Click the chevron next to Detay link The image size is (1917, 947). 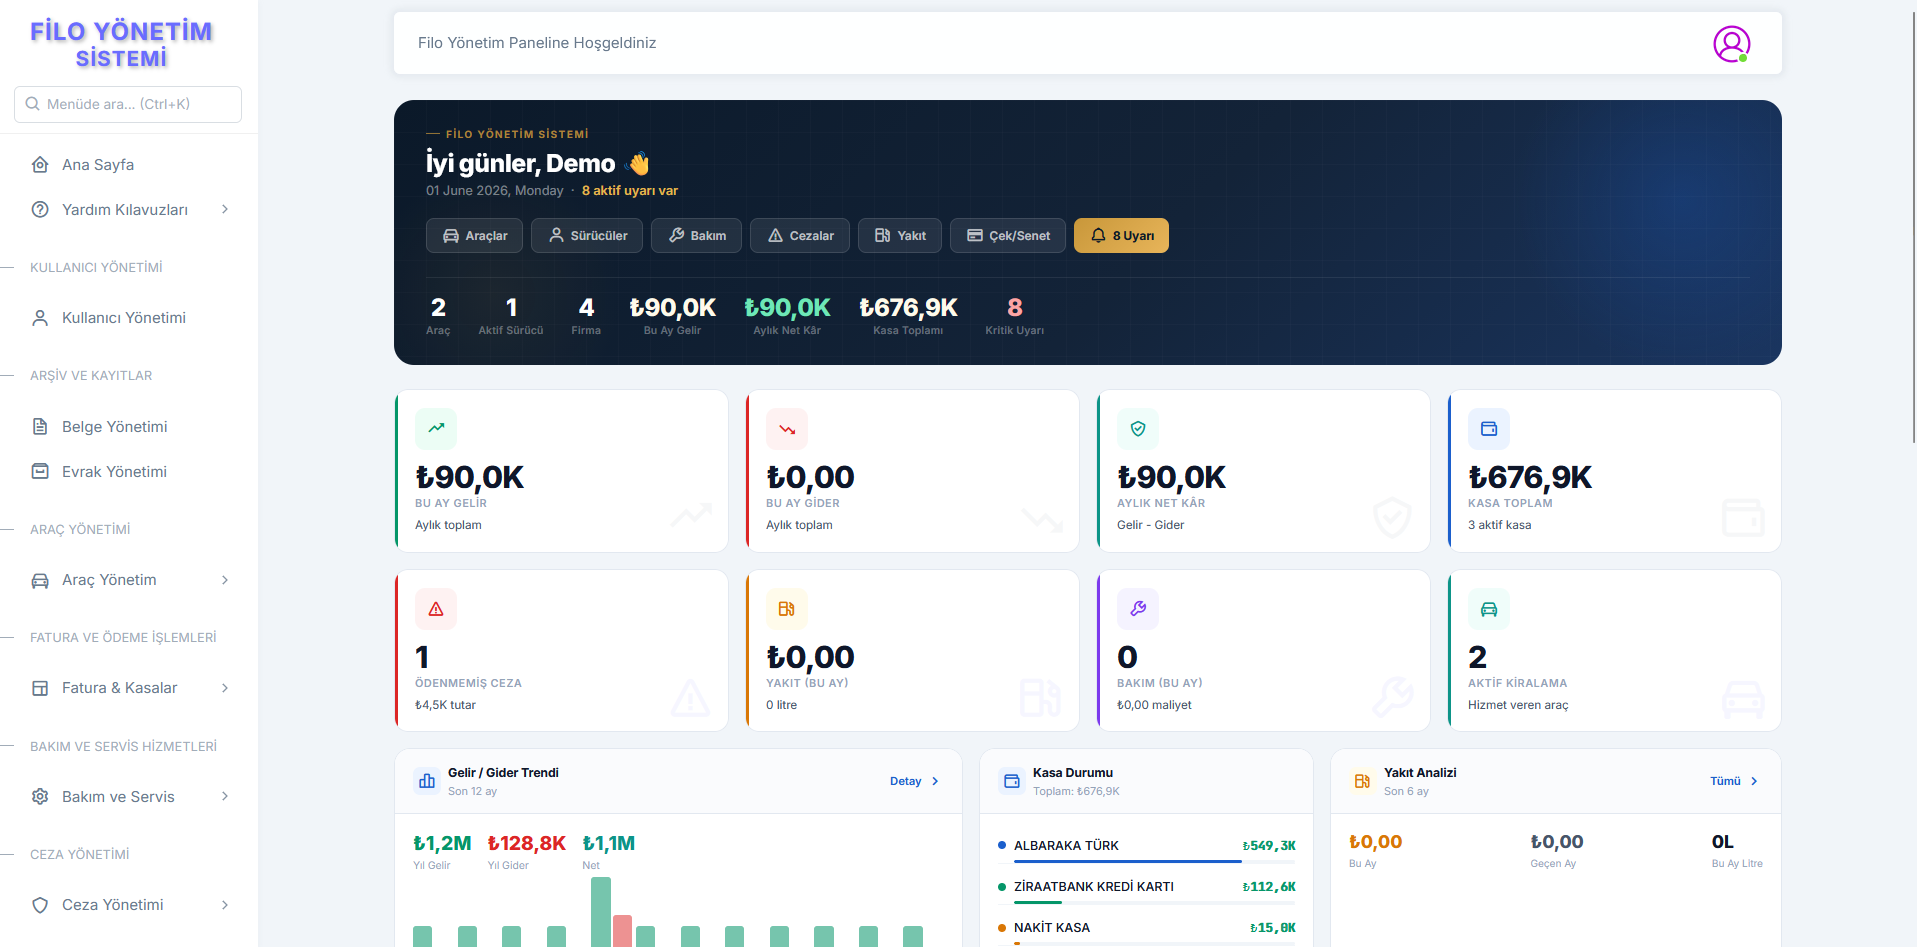[x=935, y=782]
